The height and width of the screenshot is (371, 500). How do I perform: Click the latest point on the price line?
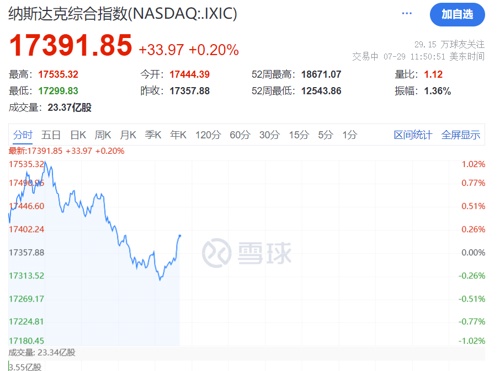(180, 236)
